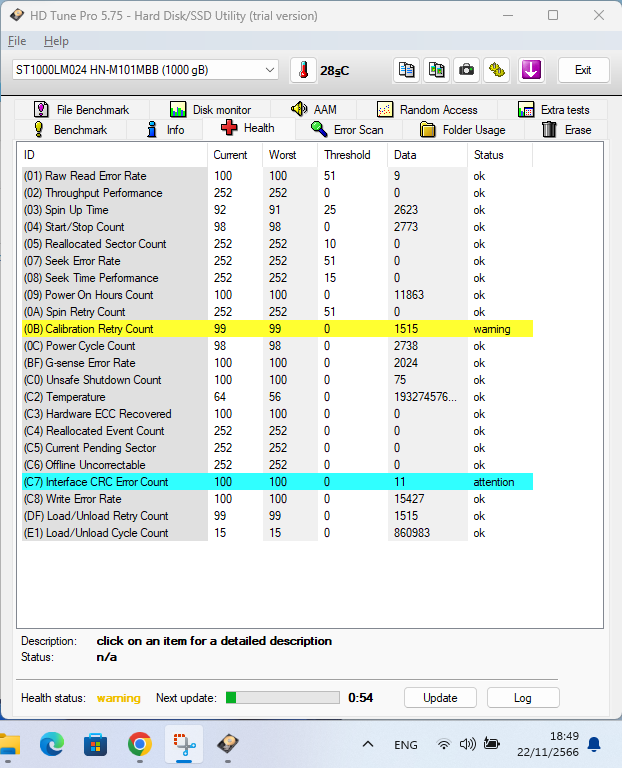Select the Seek Error Rate row
Screen dimensions: 622x768
click(x=277, y=261)
